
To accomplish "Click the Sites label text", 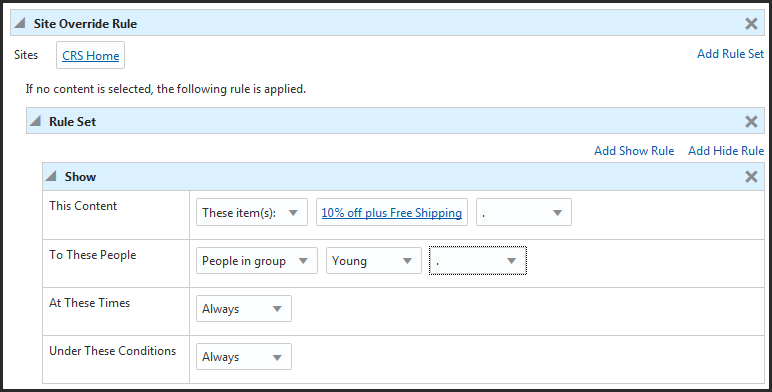I will click(26, 55).
